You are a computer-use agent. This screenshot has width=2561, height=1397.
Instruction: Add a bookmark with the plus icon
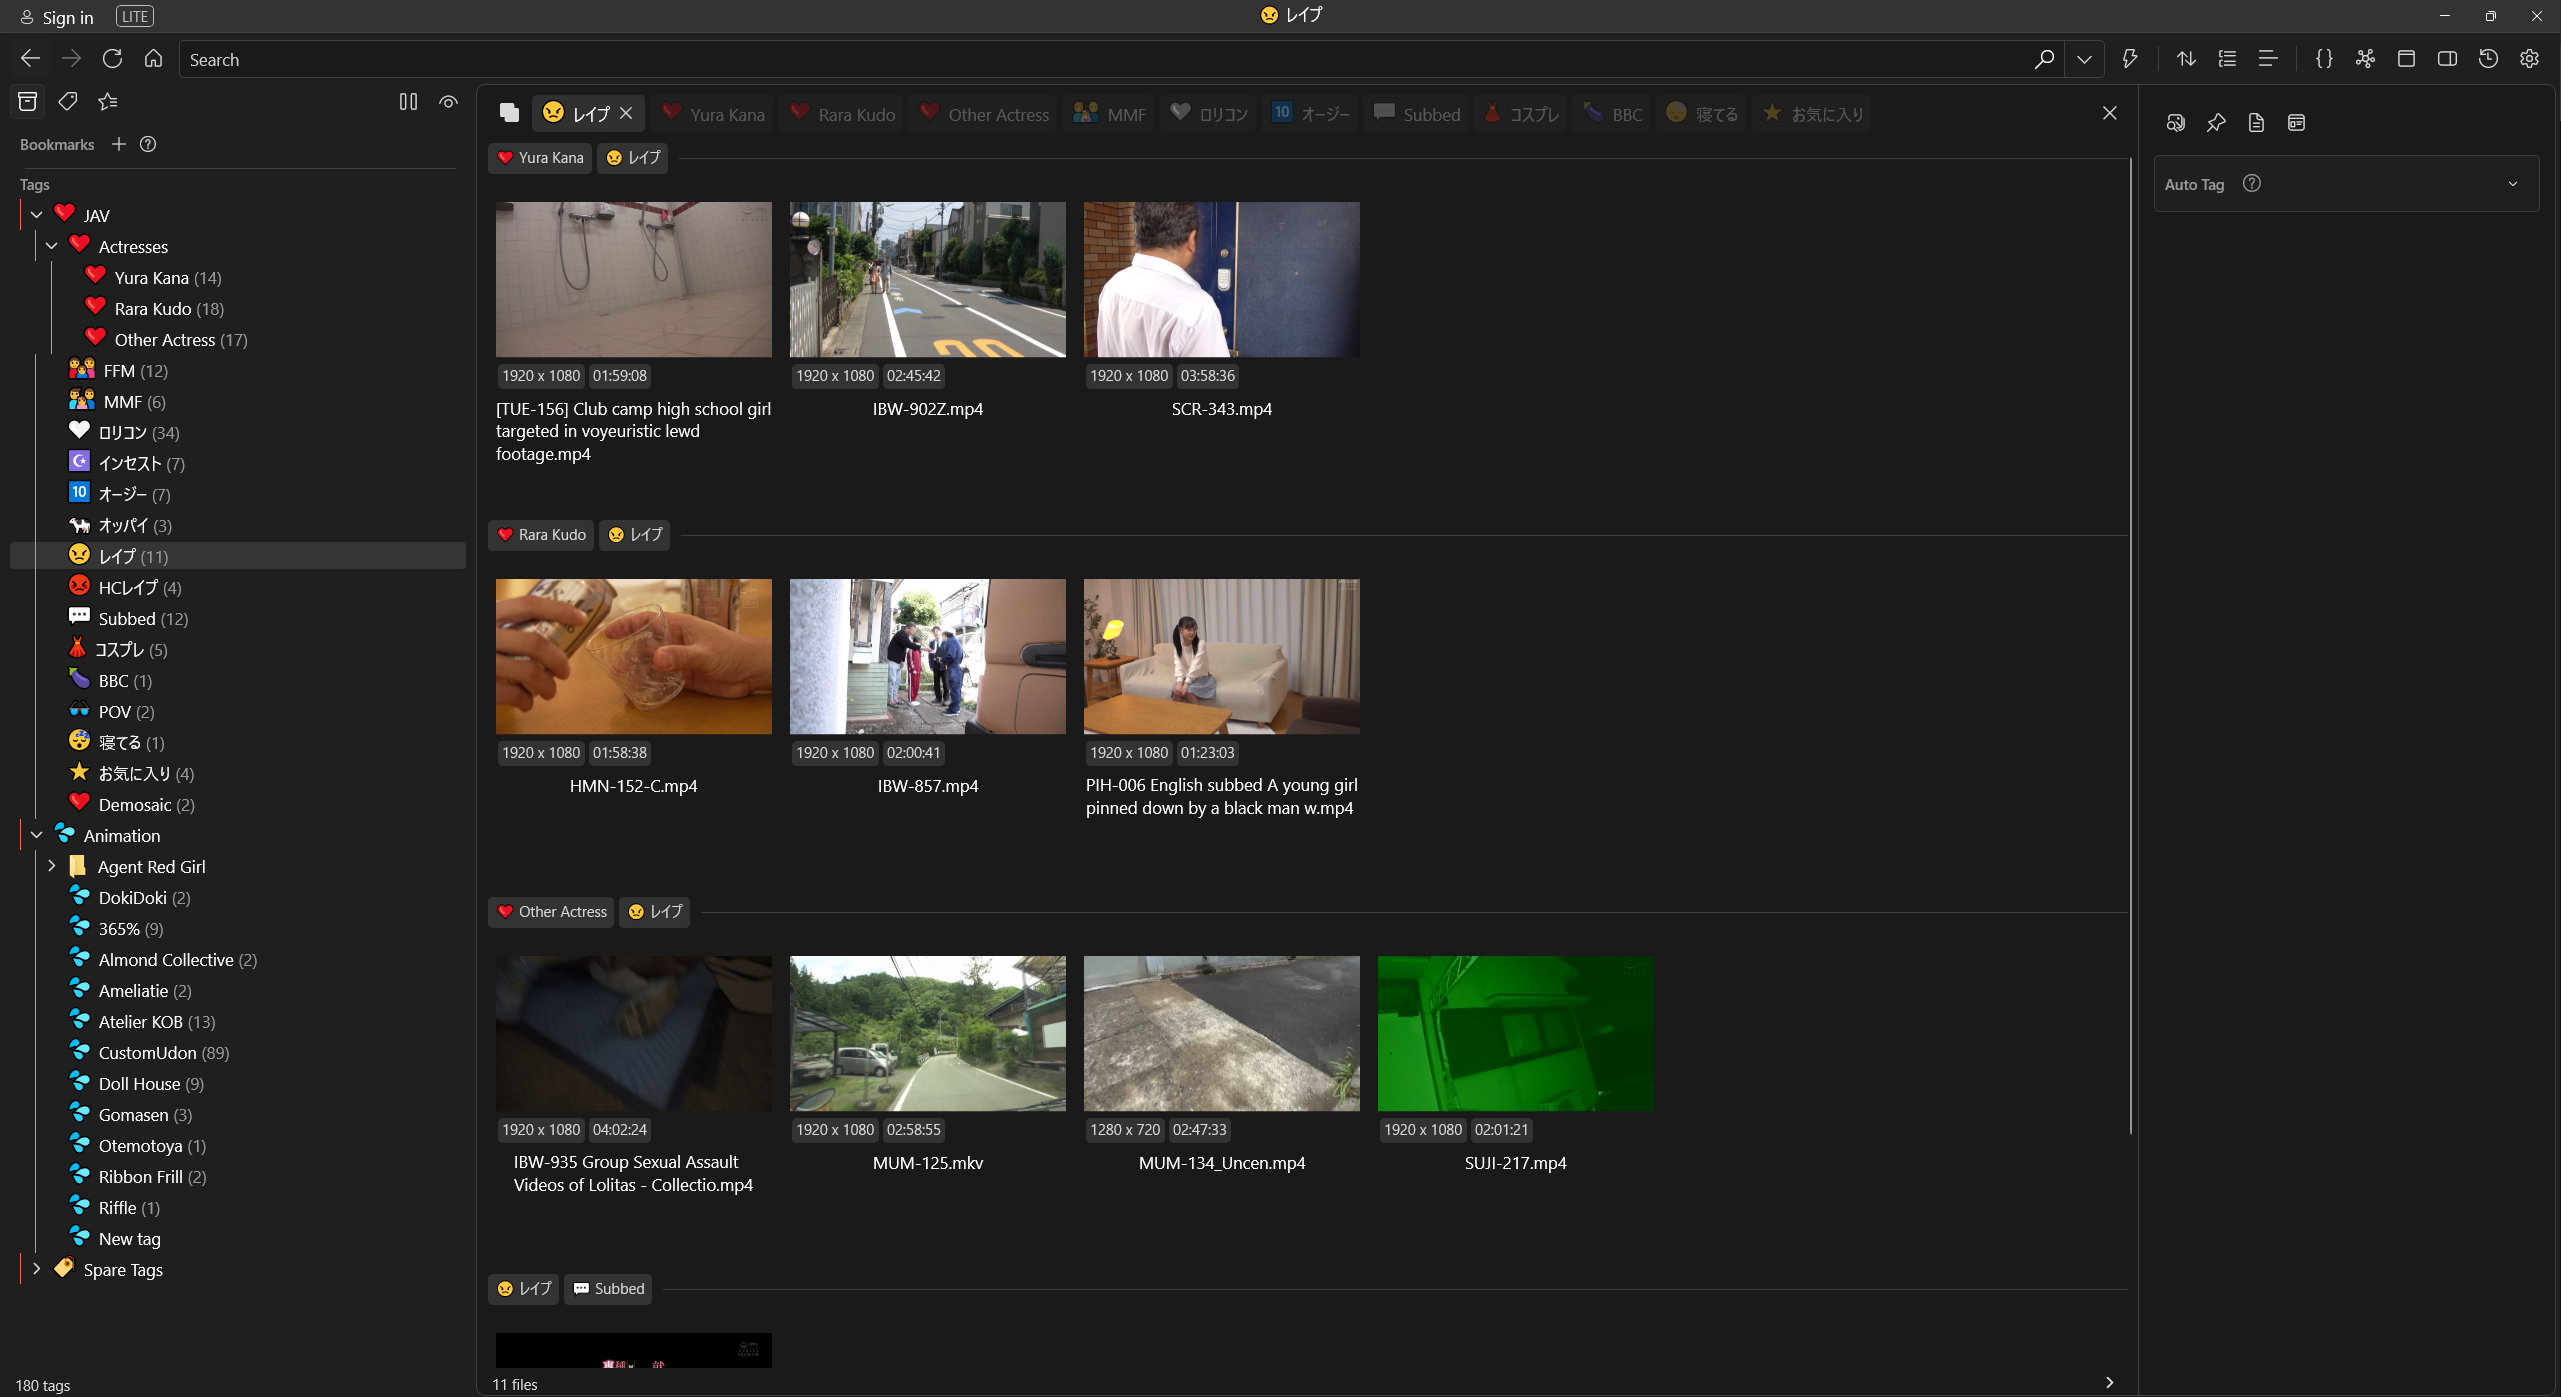118,144
